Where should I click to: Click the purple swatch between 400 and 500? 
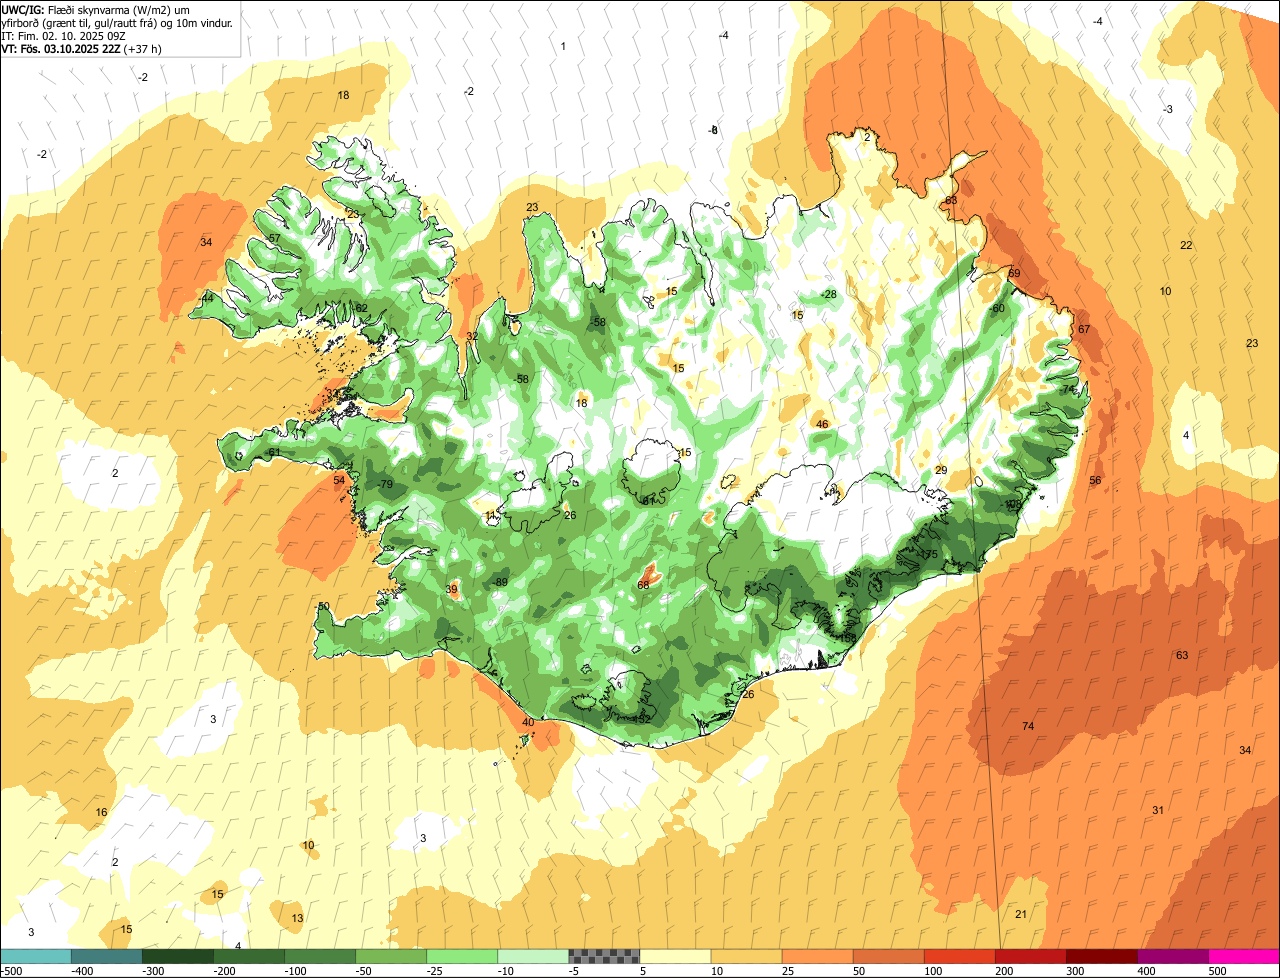pyautogui.click(x=1172, y=955)
